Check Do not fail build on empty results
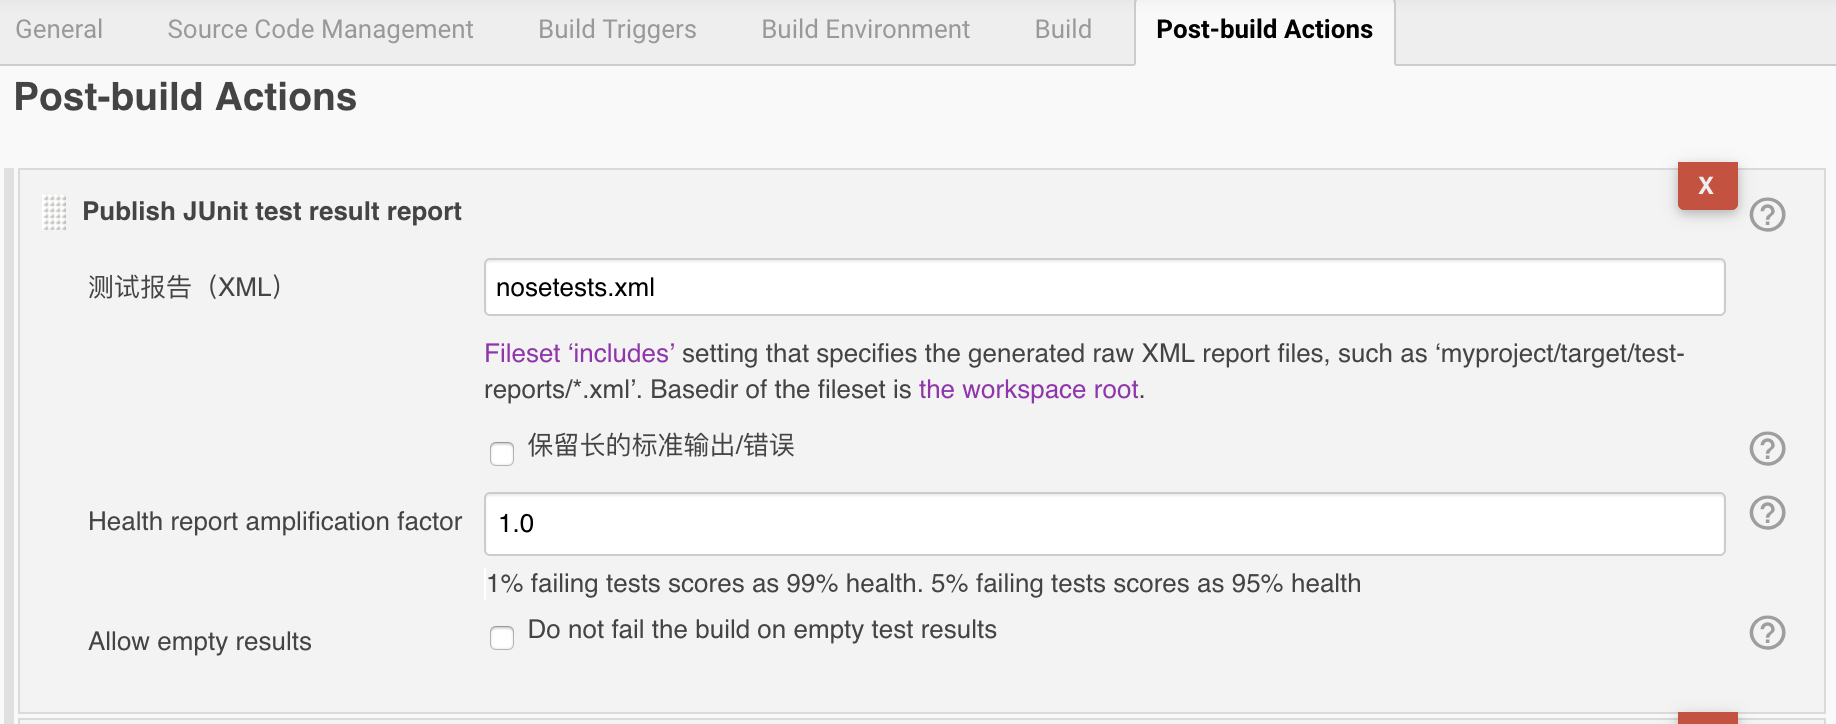The height and width of the screenshot is (724, 1836). 502,637
